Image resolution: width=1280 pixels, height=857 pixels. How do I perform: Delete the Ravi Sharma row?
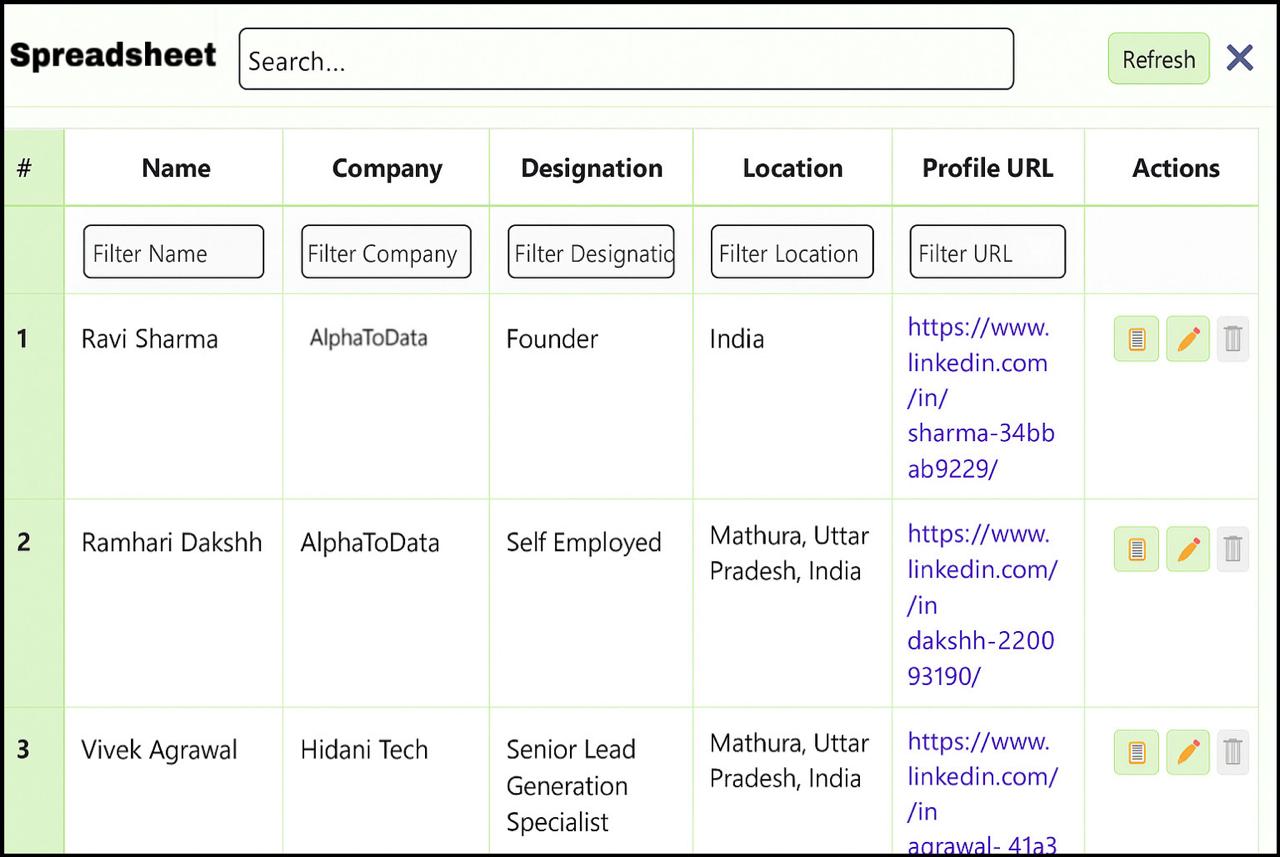1233,339
